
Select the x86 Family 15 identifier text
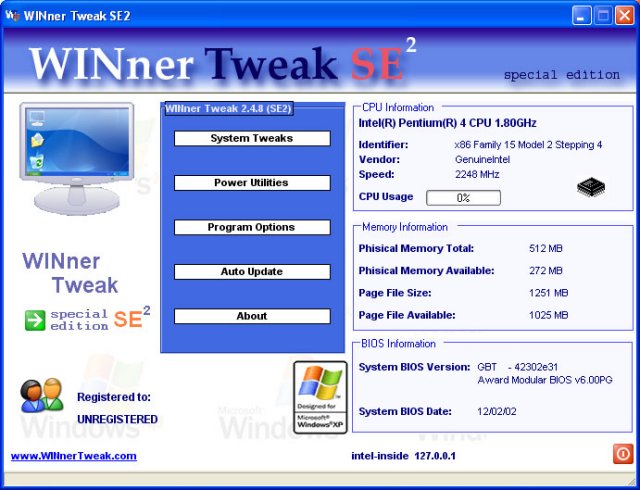pos(528,145)
